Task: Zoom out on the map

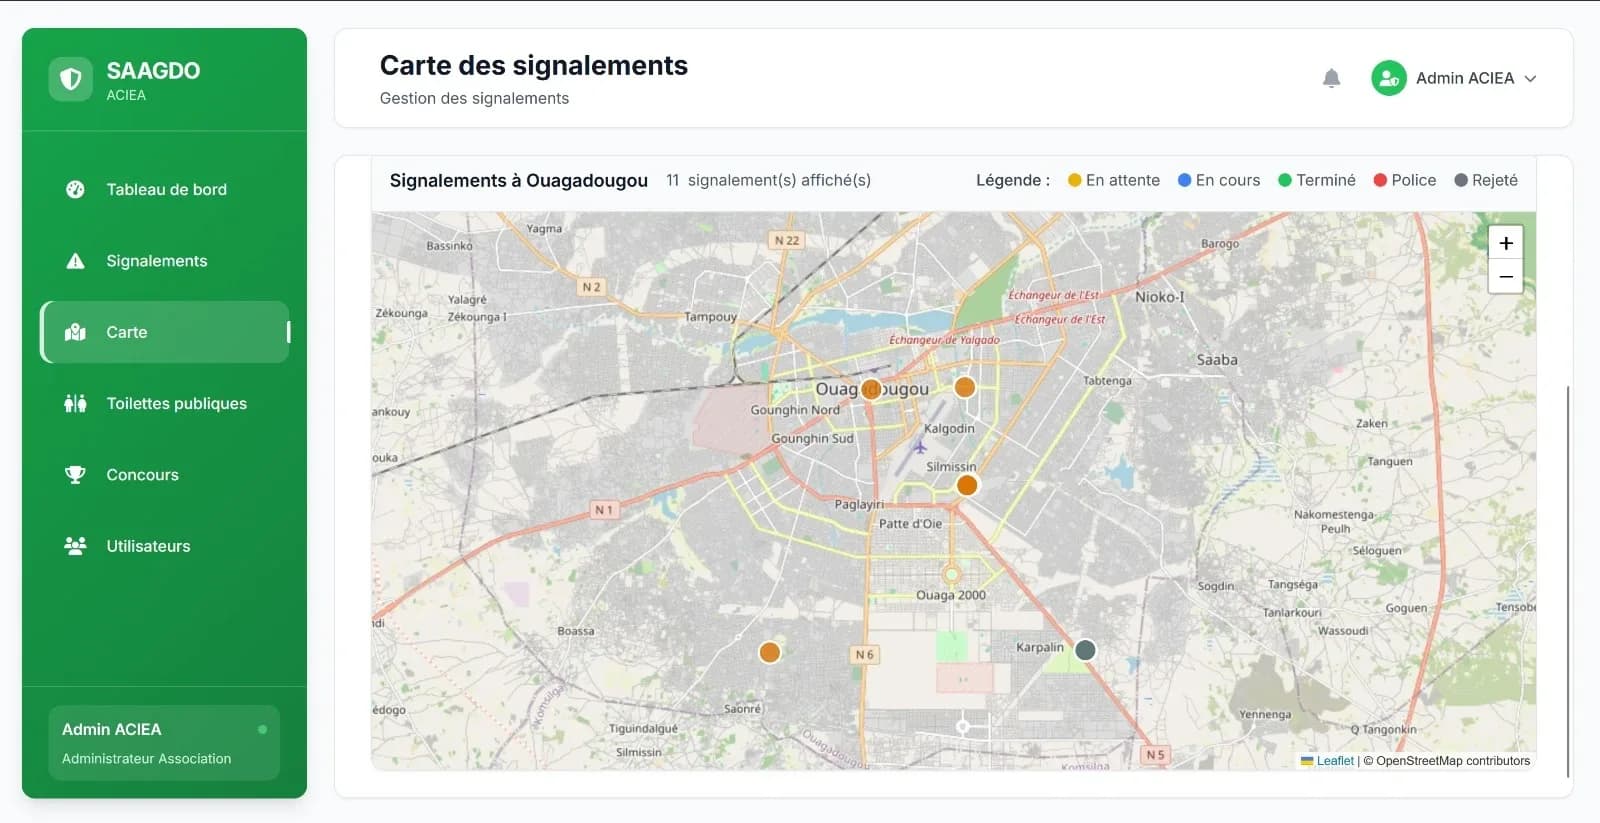Action: point(1506,277)
